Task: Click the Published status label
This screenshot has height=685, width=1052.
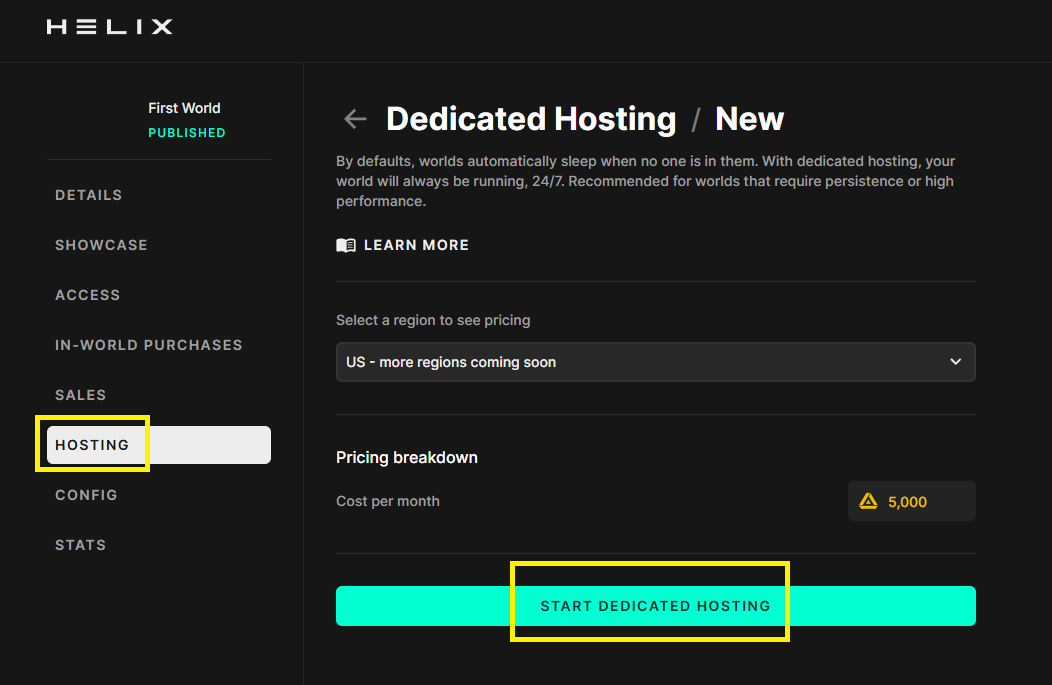Action: (187, 133)
